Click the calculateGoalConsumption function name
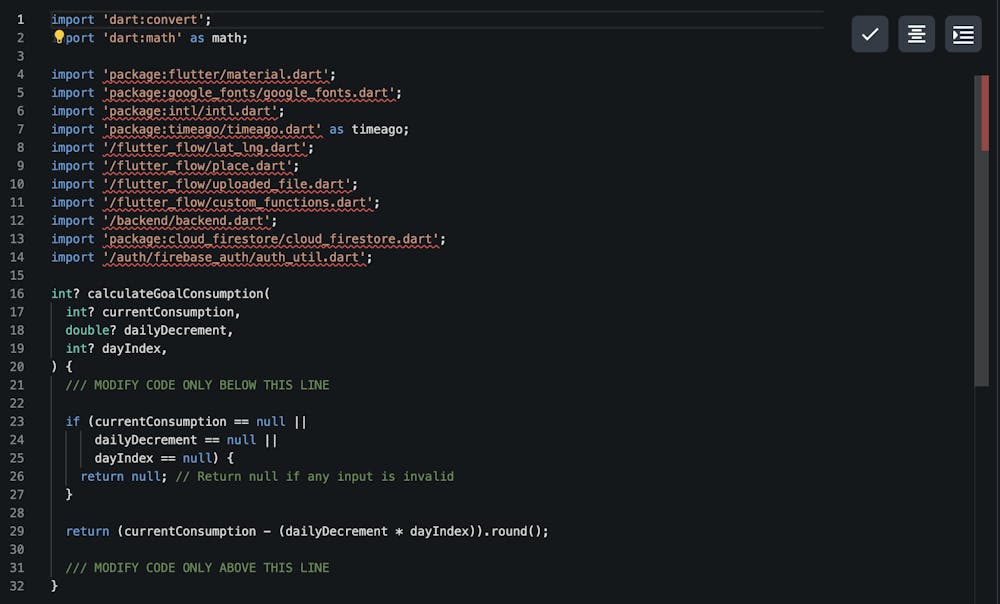1000x604 pixels. [x=175, y=294]
